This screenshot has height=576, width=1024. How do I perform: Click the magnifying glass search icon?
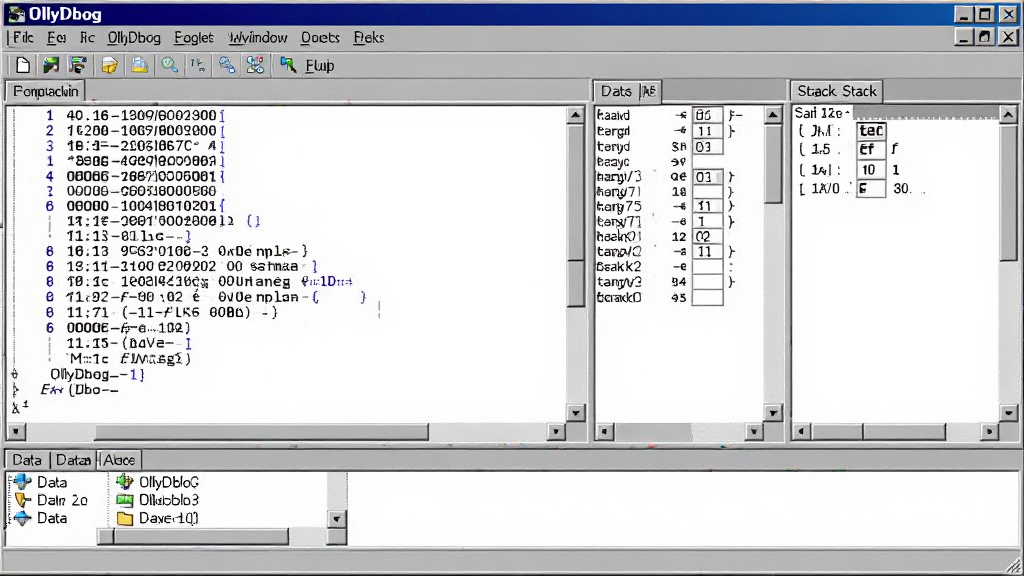tap(170, 65)
